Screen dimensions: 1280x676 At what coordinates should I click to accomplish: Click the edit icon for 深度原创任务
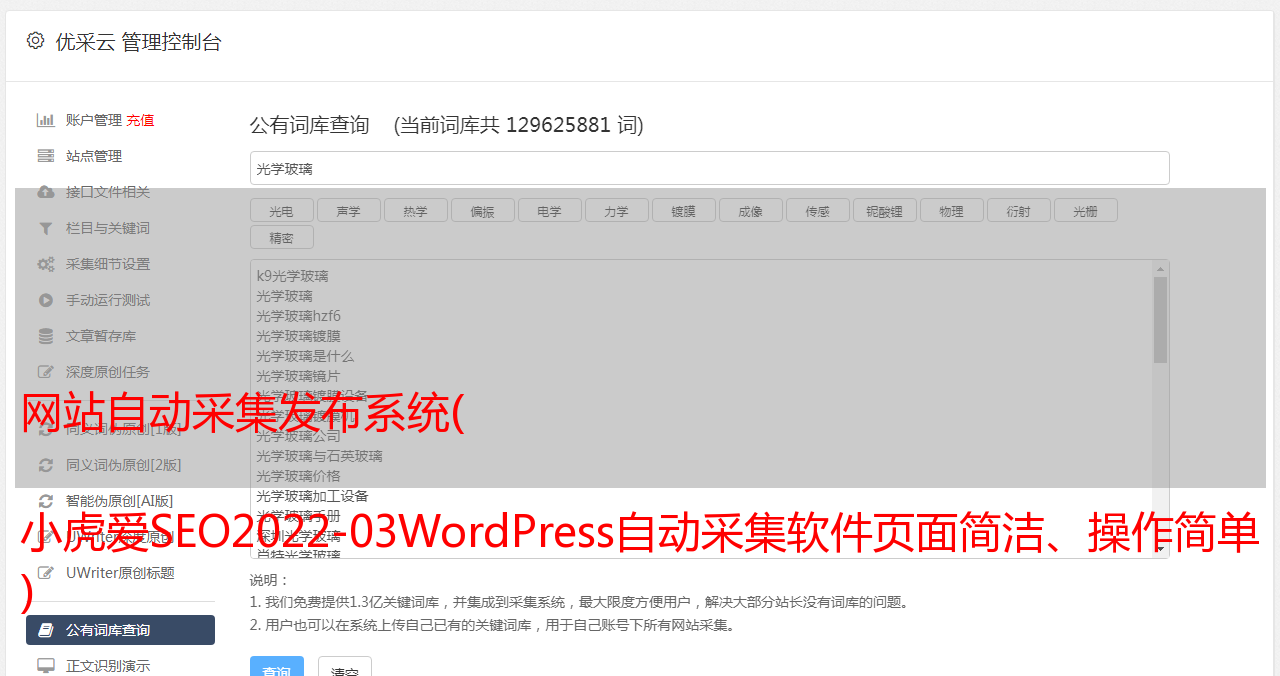tap(46, 372)
